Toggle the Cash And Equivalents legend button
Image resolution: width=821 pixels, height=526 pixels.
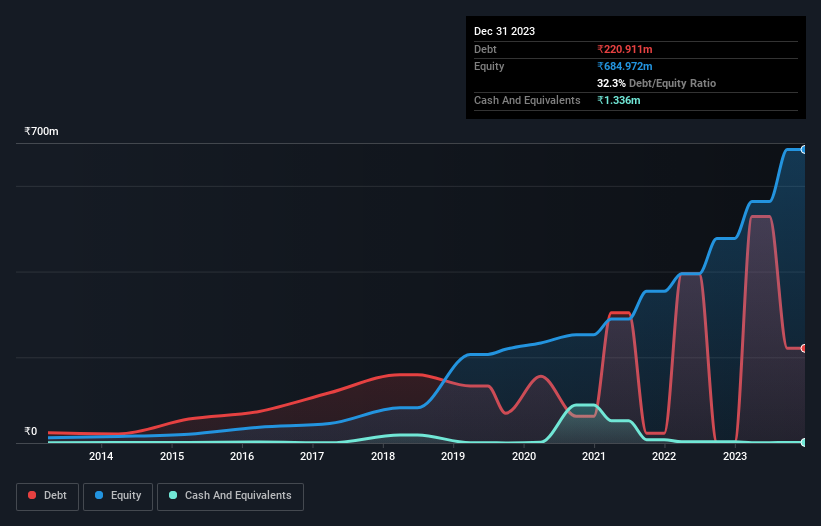point(230,496)
